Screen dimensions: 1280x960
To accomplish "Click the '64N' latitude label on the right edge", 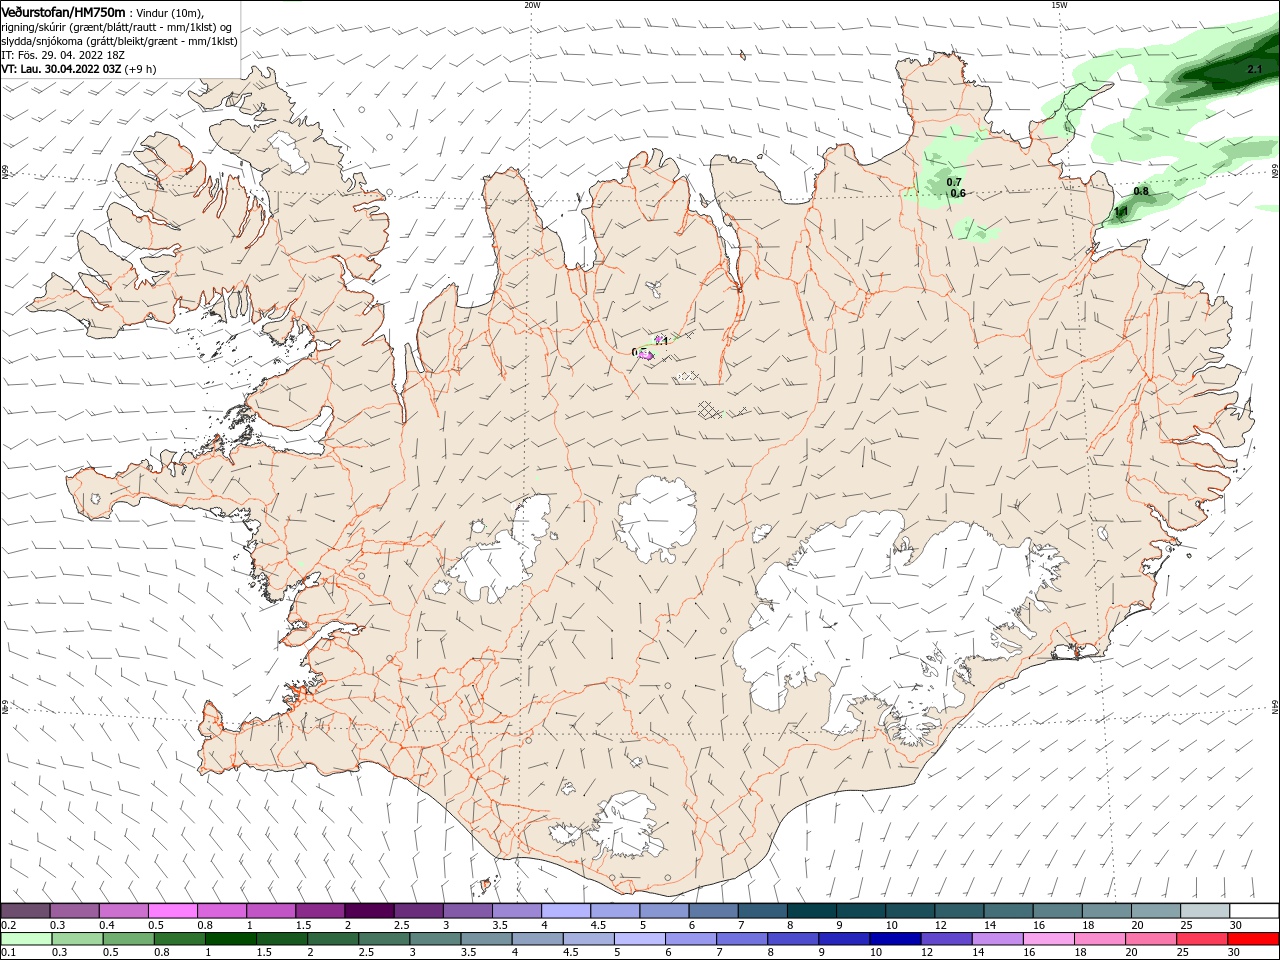I will [x=1275, y=706].
